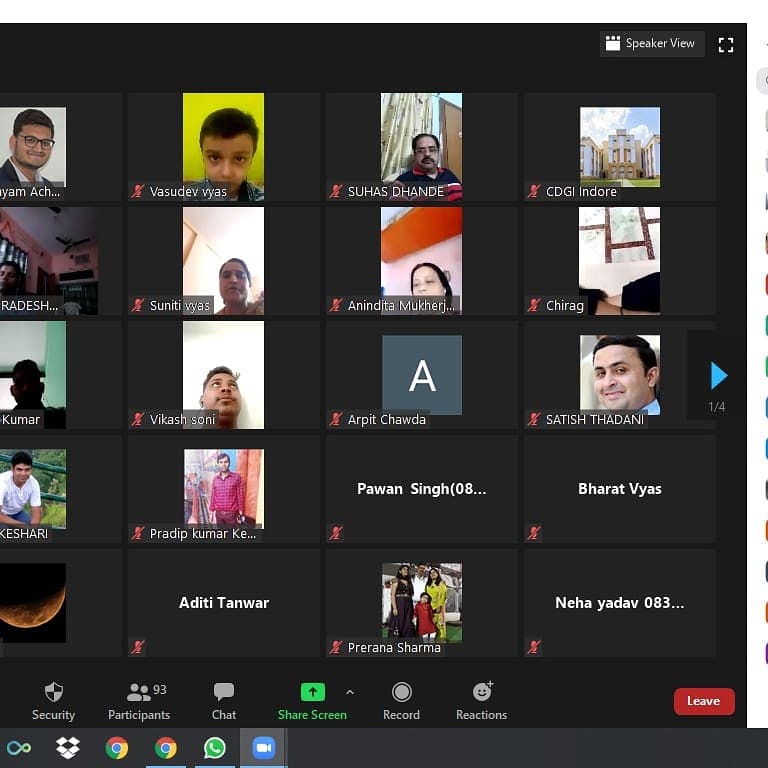Select the ...yam Ach... profile photo

tap(33, 147)
